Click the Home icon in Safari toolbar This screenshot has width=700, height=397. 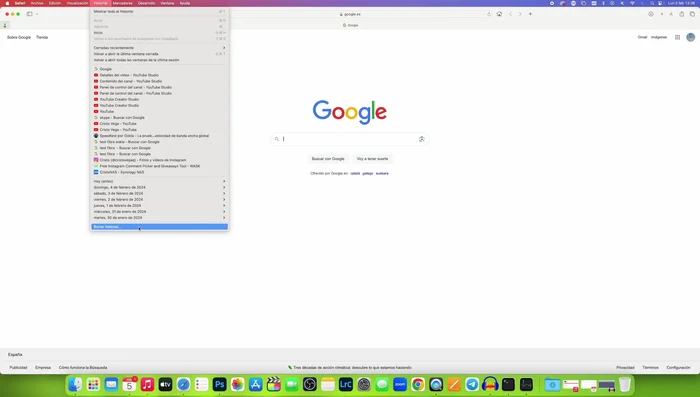(499, 14)
